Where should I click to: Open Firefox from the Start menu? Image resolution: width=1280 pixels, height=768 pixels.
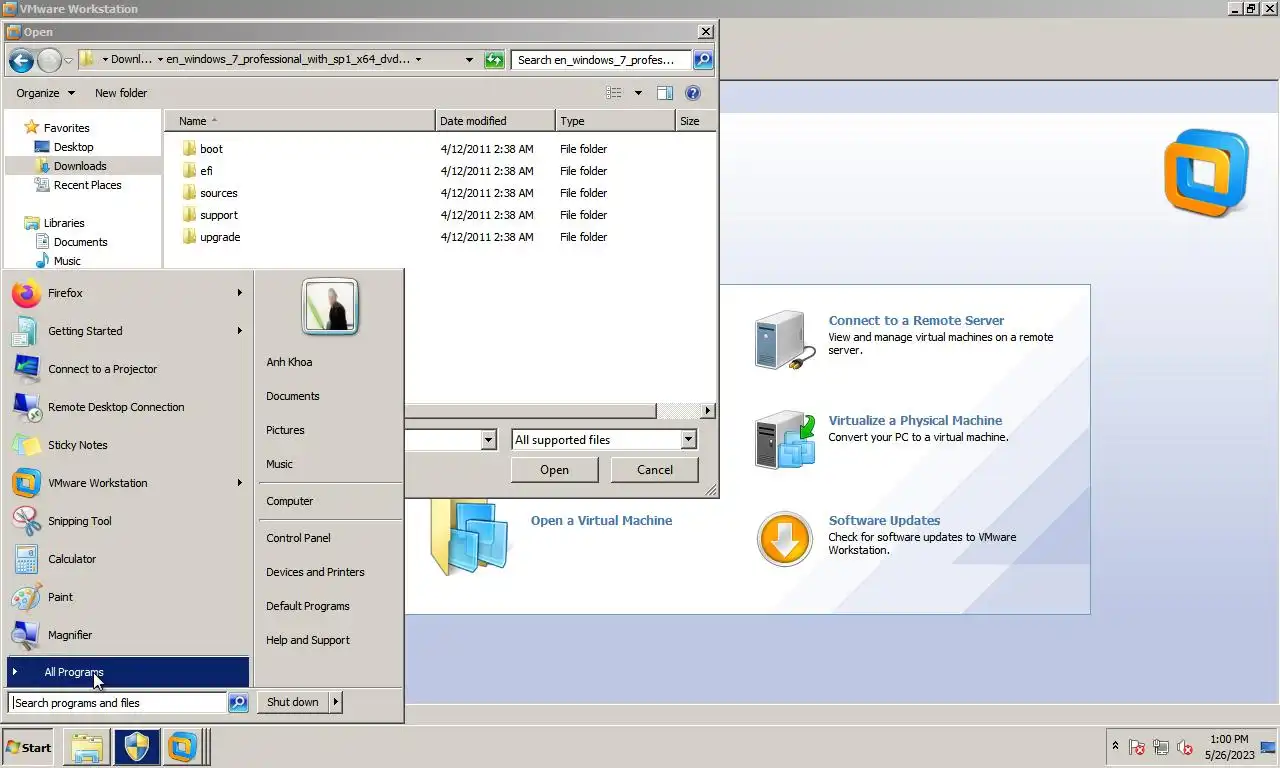(128, 293)
